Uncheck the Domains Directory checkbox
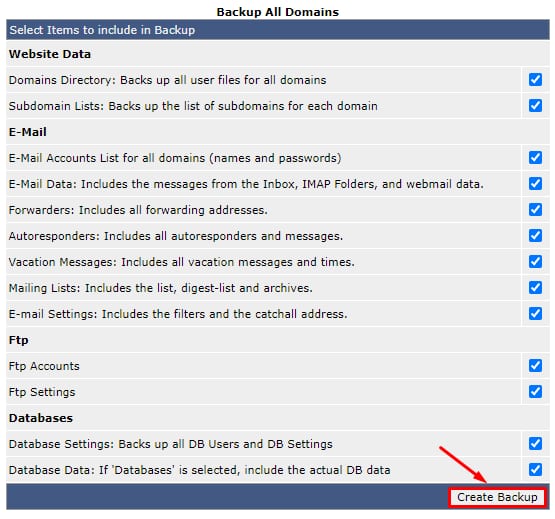 coord(535,80)
